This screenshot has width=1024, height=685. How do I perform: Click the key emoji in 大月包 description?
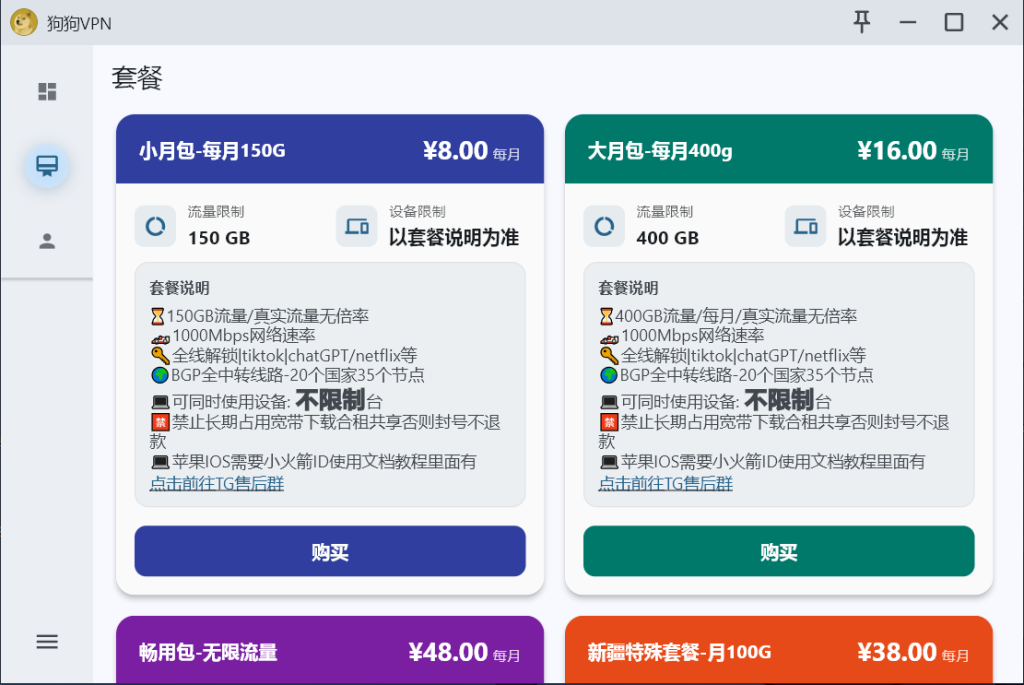(609, 356)
